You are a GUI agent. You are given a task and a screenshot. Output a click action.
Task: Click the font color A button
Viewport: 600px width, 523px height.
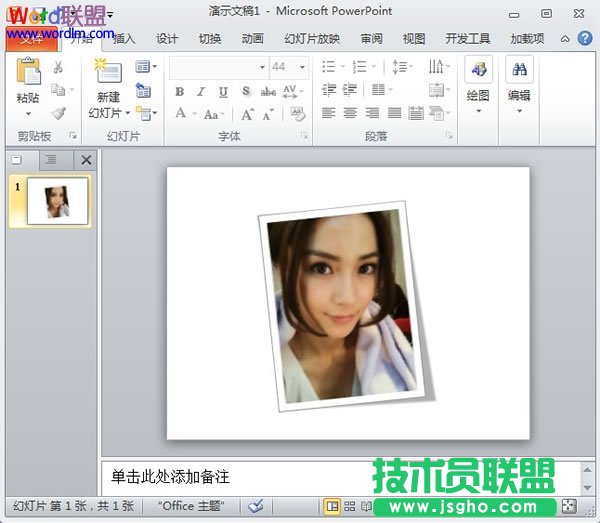(x=181, y=114)
